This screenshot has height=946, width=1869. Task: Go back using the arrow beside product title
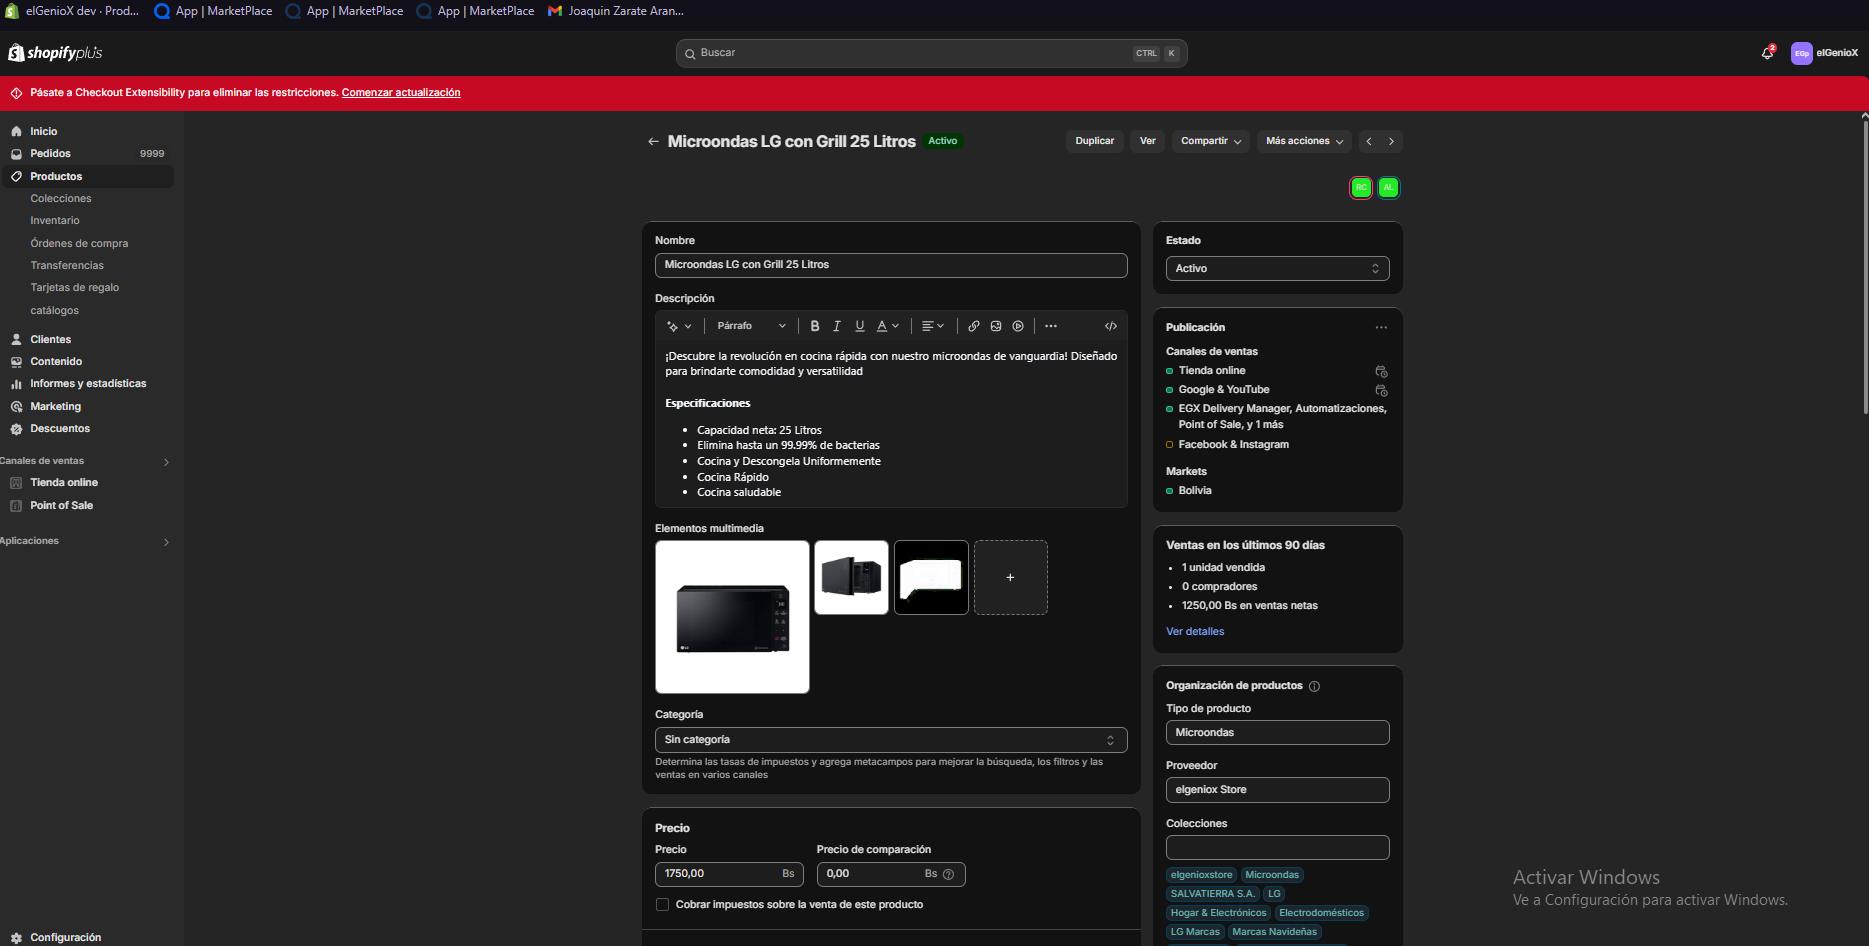click(x=653, y=142)
